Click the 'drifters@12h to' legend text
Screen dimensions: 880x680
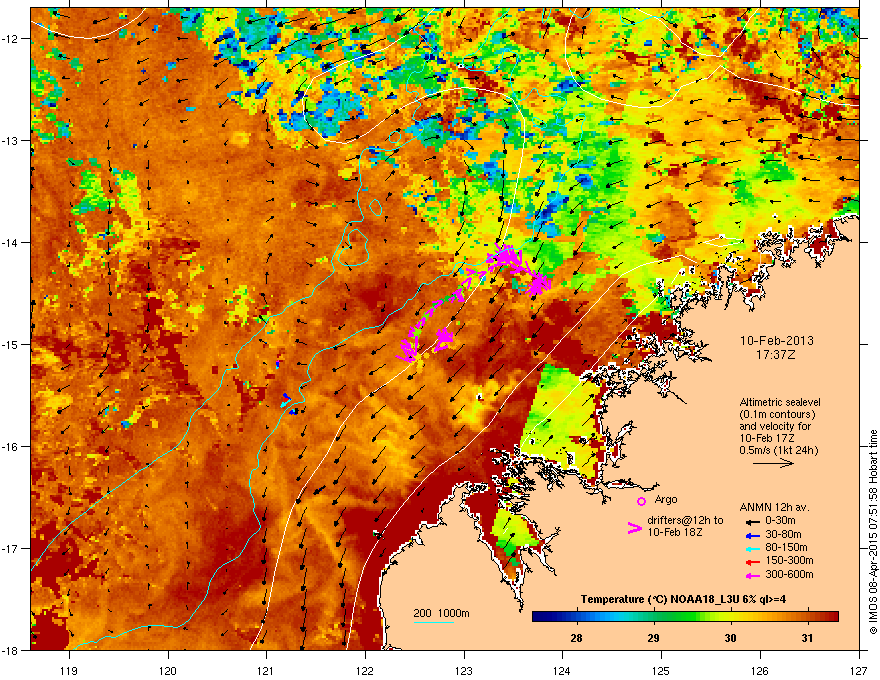coord(685,521)
